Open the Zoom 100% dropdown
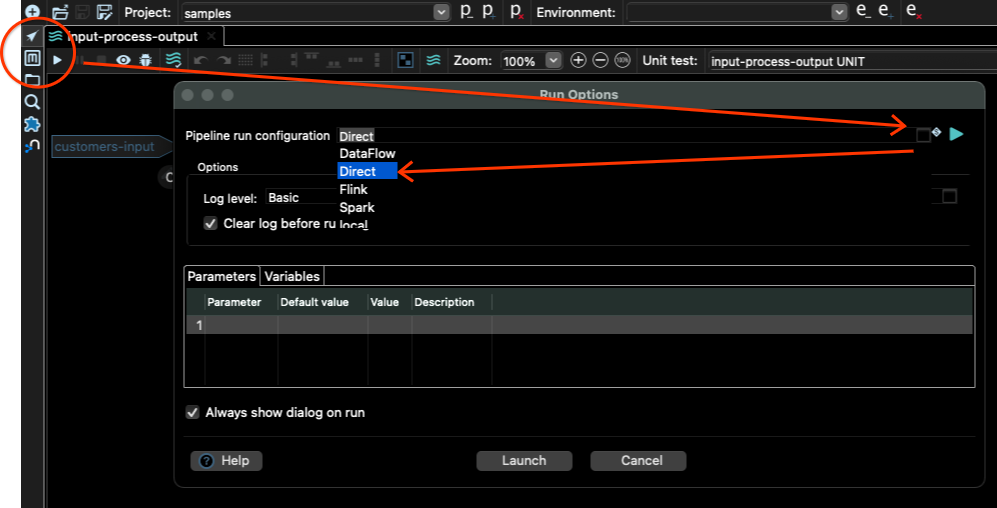997x508 pixels. click(x=531, y=61)
